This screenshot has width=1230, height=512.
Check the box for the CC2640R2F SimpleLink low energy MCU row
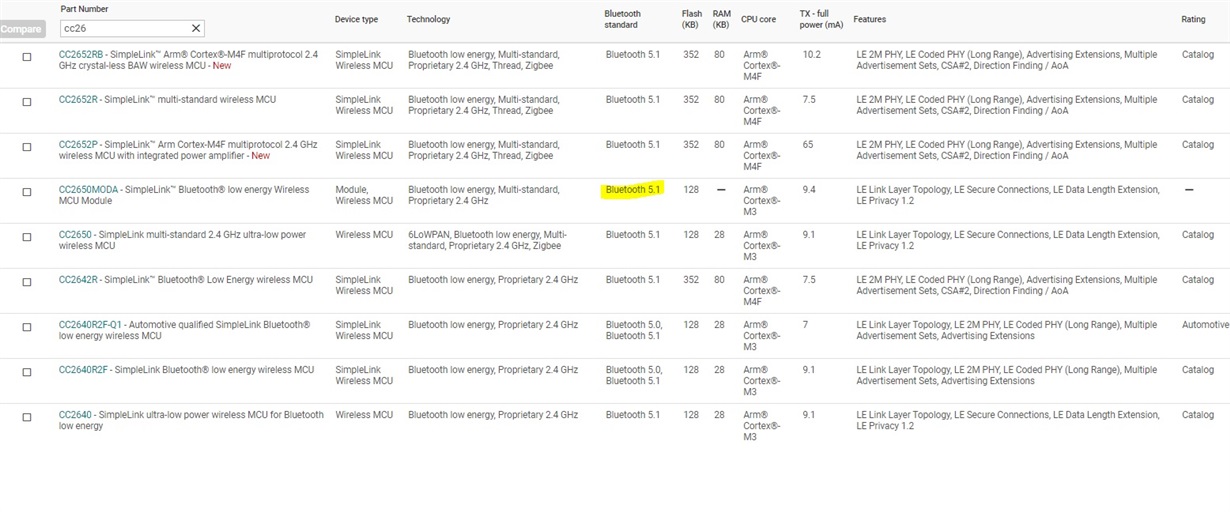[x=27, y=372]
